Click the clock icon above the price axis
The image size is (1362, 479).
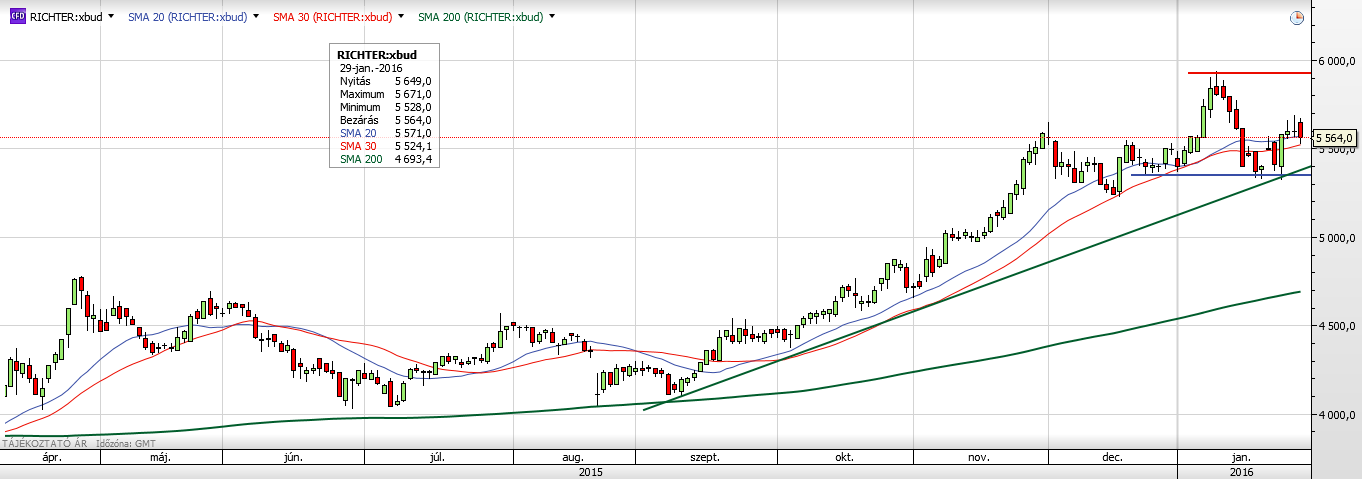point(1297,18)
